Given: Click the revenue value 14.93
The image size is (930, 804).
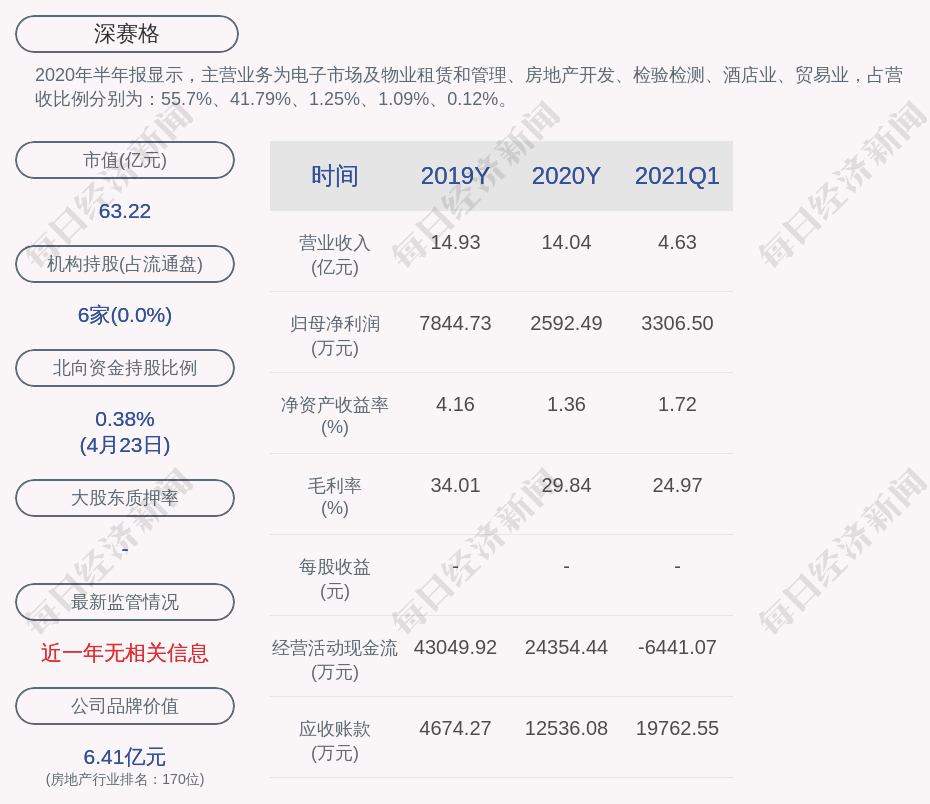Looking at the screenshot, I should tap(455, 243).
